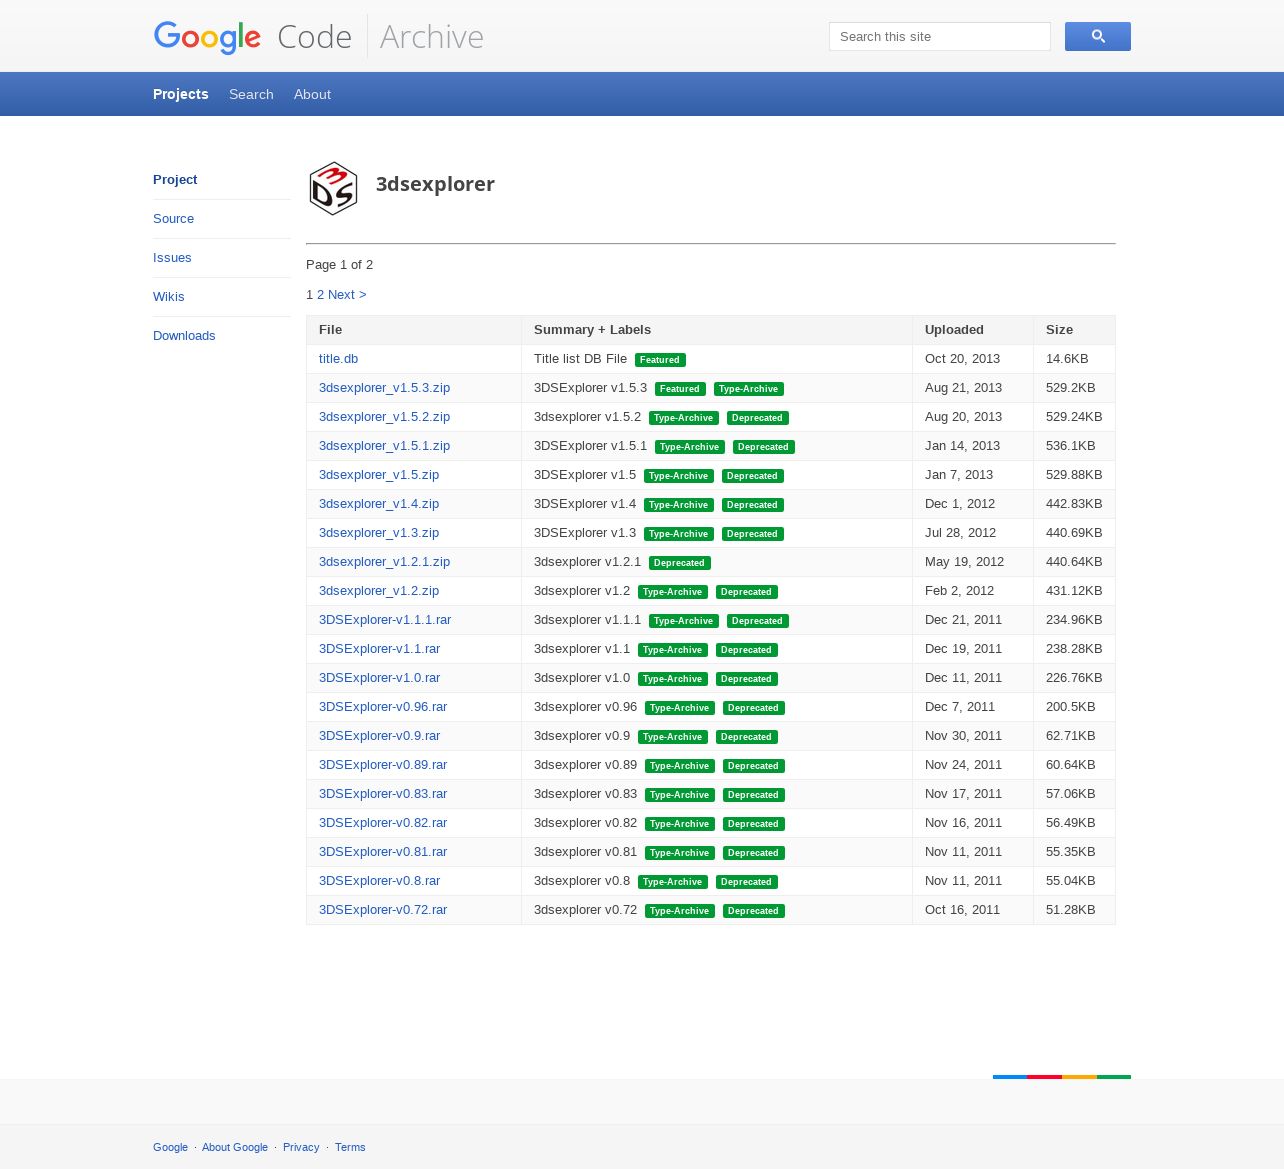The height and width of the screenshot is (1169, 1284).
Task: Download 3dsexplorer_v1.5.3.zip
Action: click(x=384, y=388)
